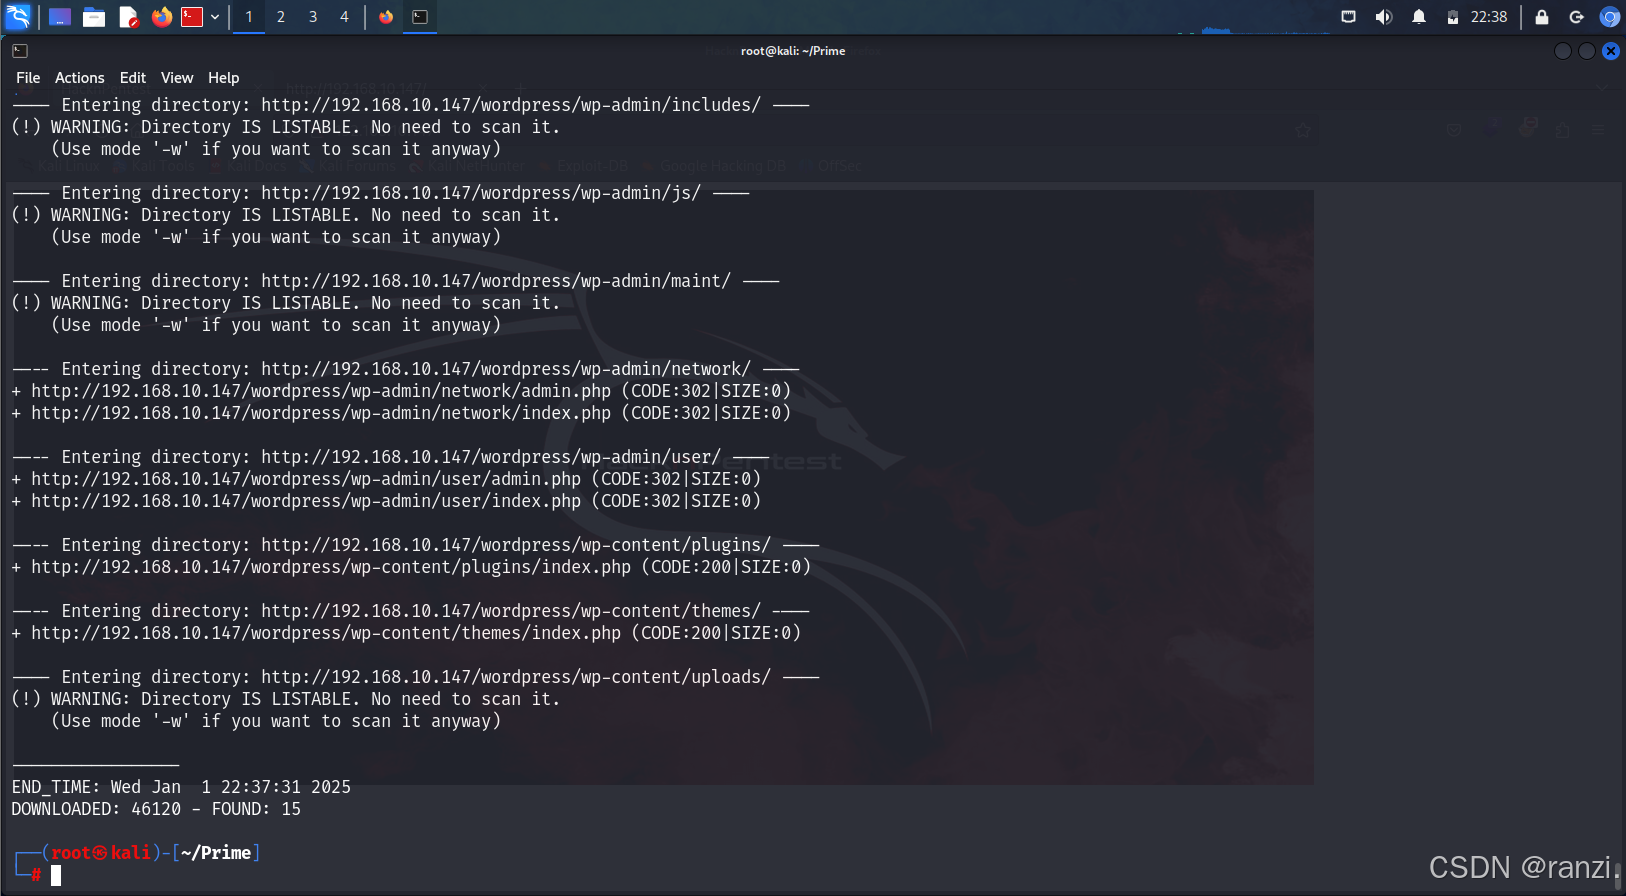Click the 'Entering directory' wp-admin/maint/ line
The image size is (1626, 896).
click(396, 281)
